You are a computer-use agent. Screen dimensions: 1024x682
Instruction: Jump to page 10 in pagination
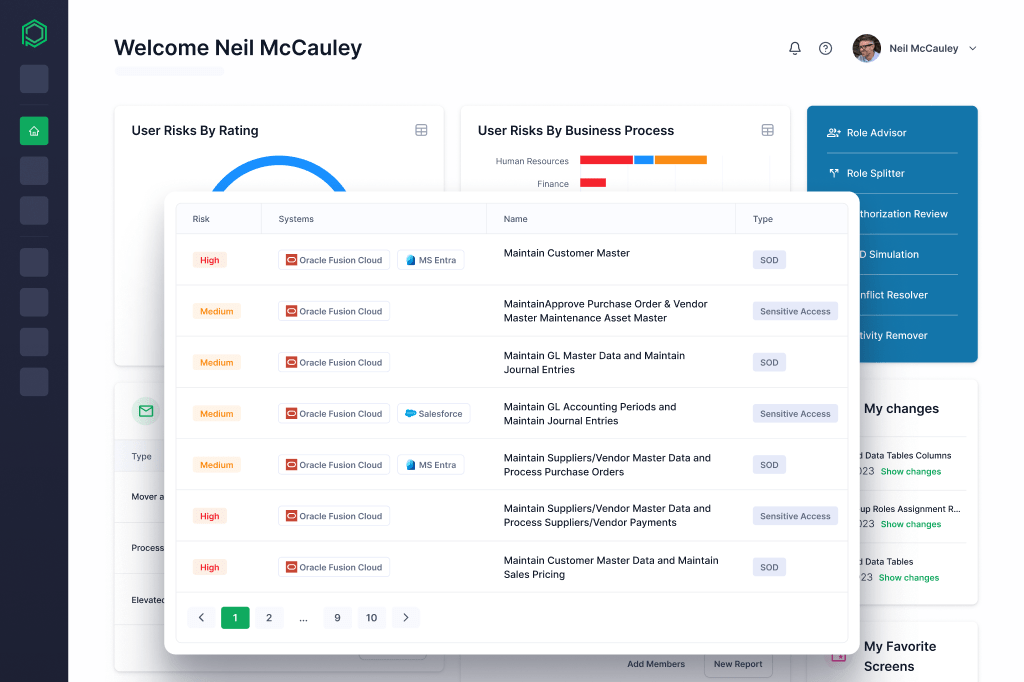click(x=371, y=618)
